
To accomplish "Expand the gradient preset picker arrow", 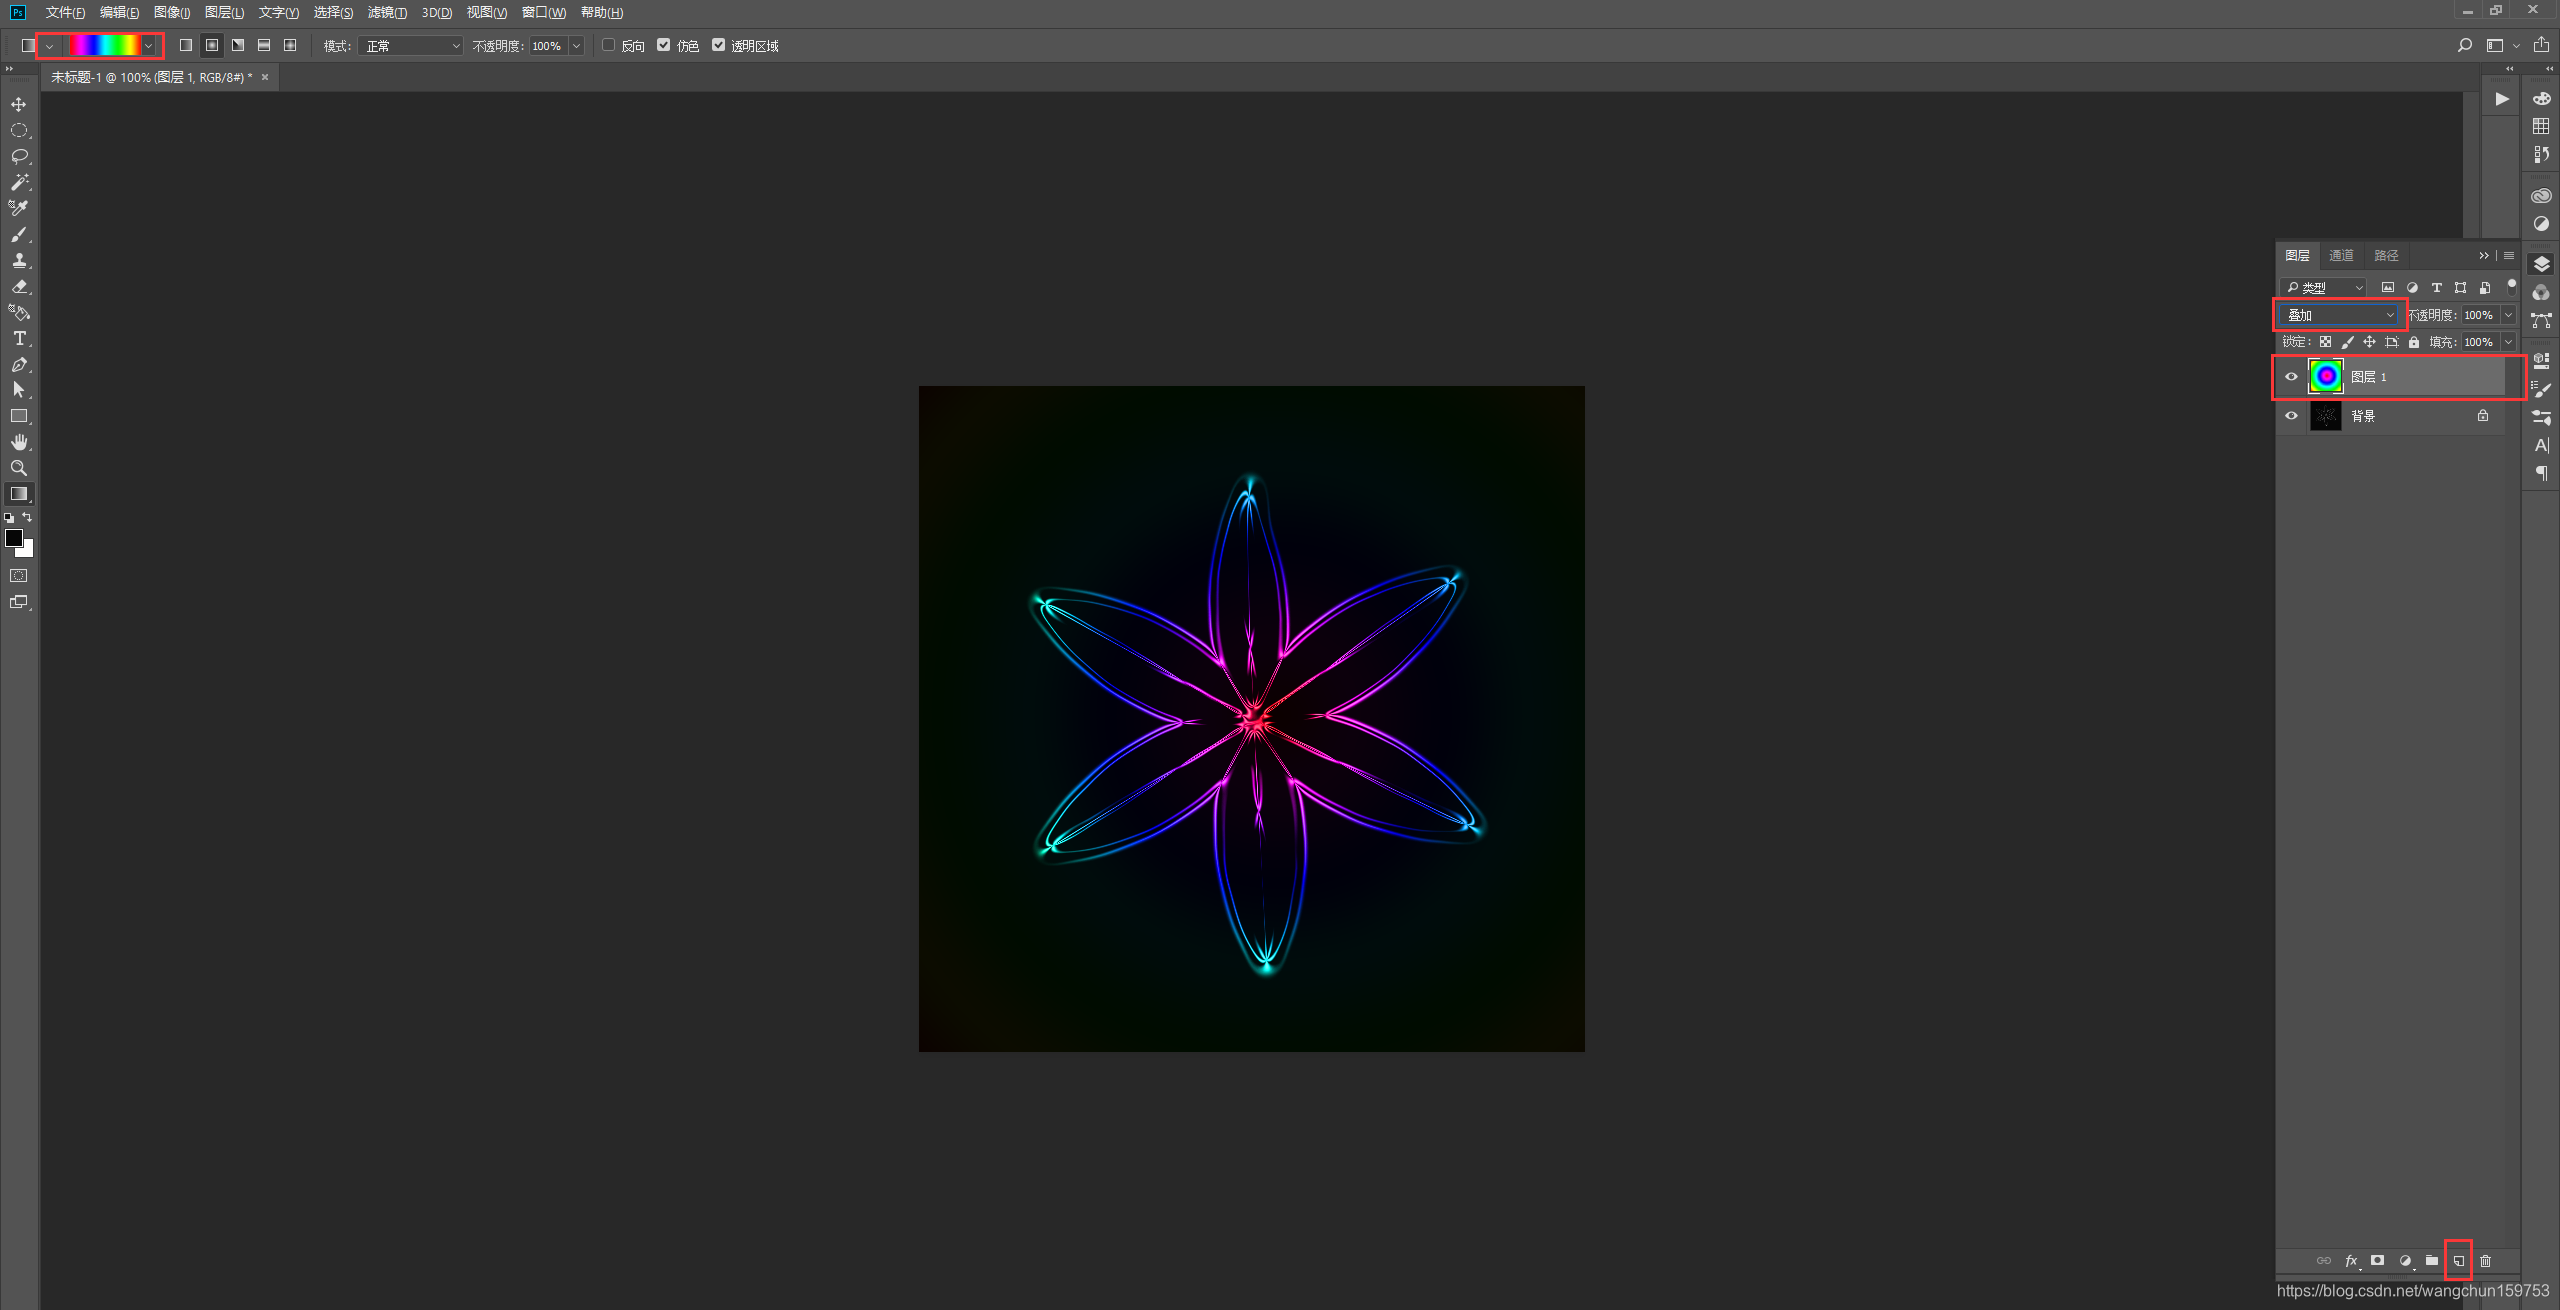I will tap(149, 46).
